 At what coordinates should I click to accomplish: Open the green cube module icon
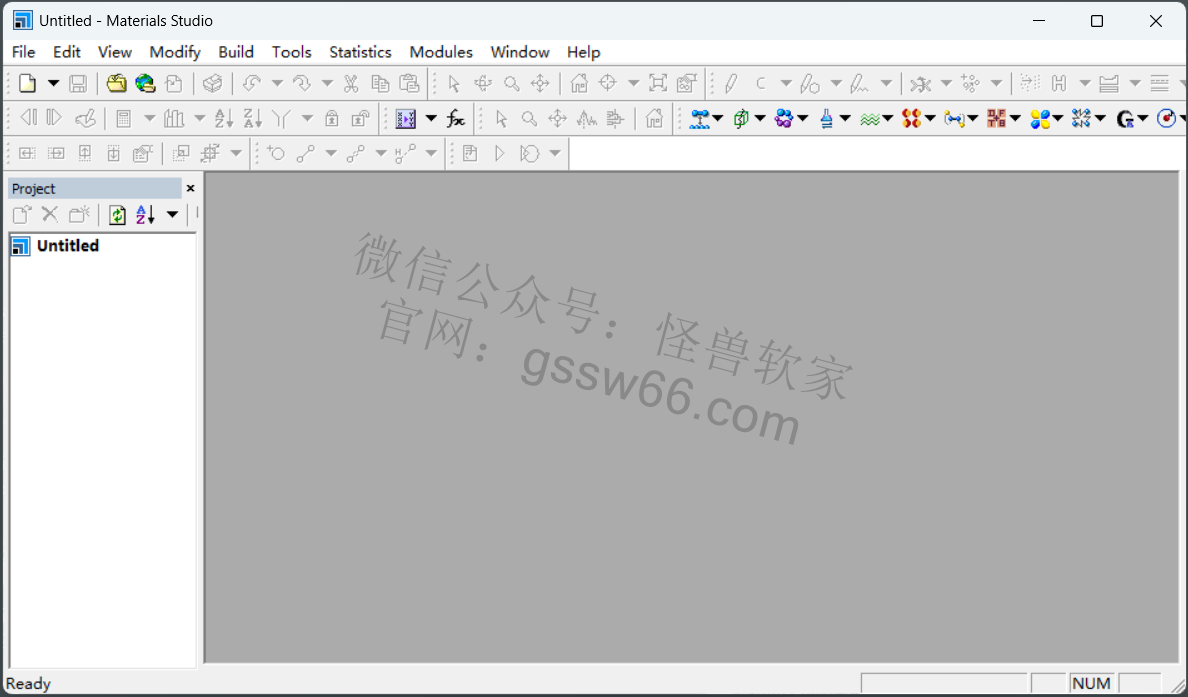(741, 118)
